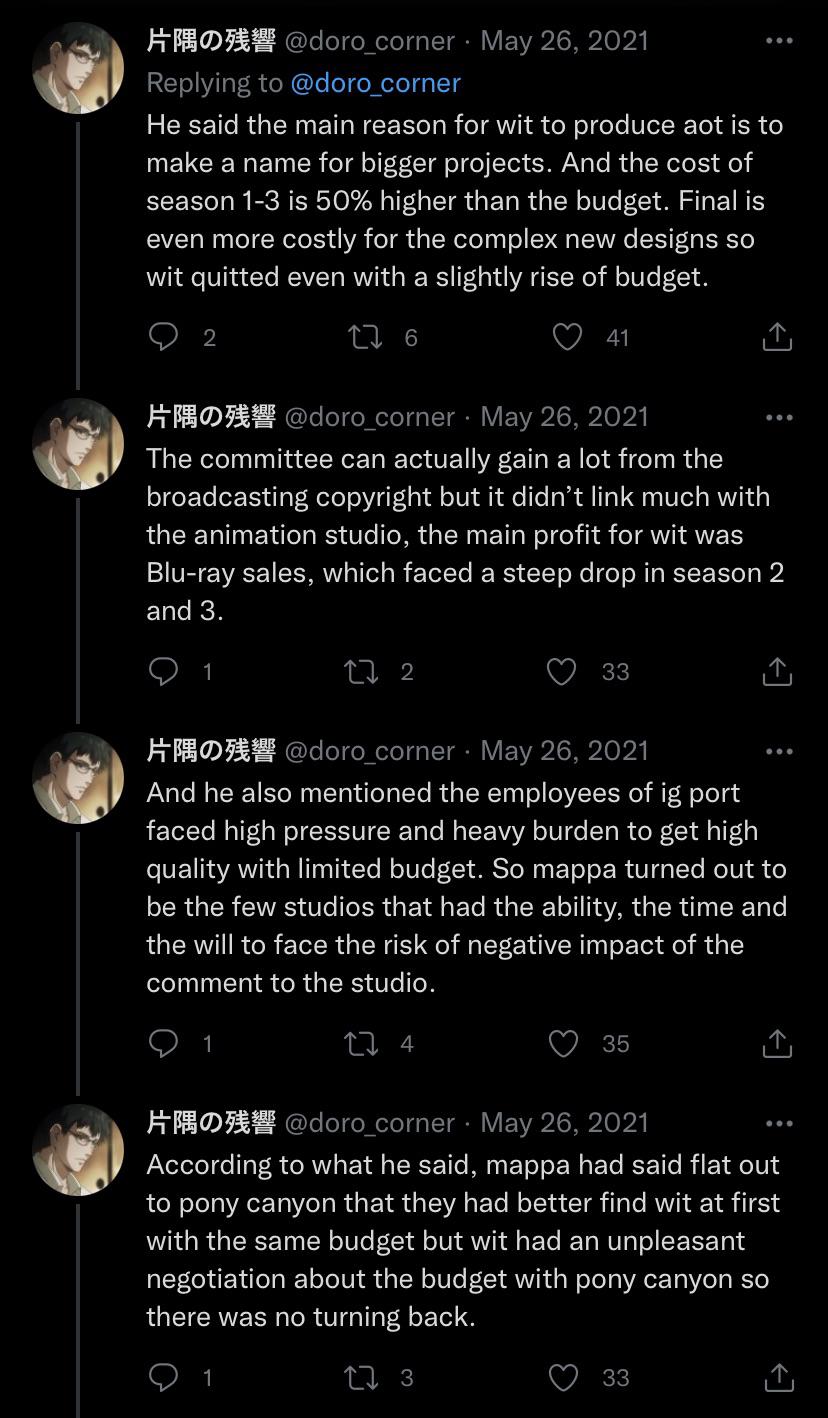Viewport: 828px width, 1418px height.
Task: Reply to the ig port employees tweet
Action: pos(164,1043)
